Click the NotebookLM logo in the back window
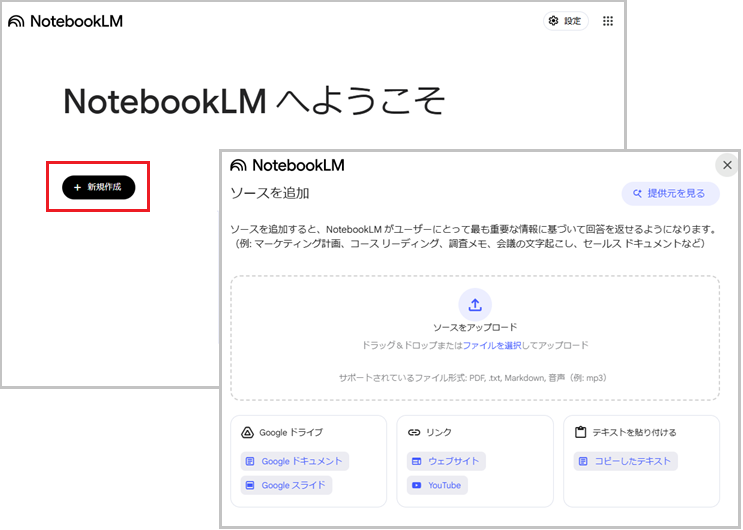The height and width of the screenshot is (530, 743). pyautogui.click(x=65, y=21)
